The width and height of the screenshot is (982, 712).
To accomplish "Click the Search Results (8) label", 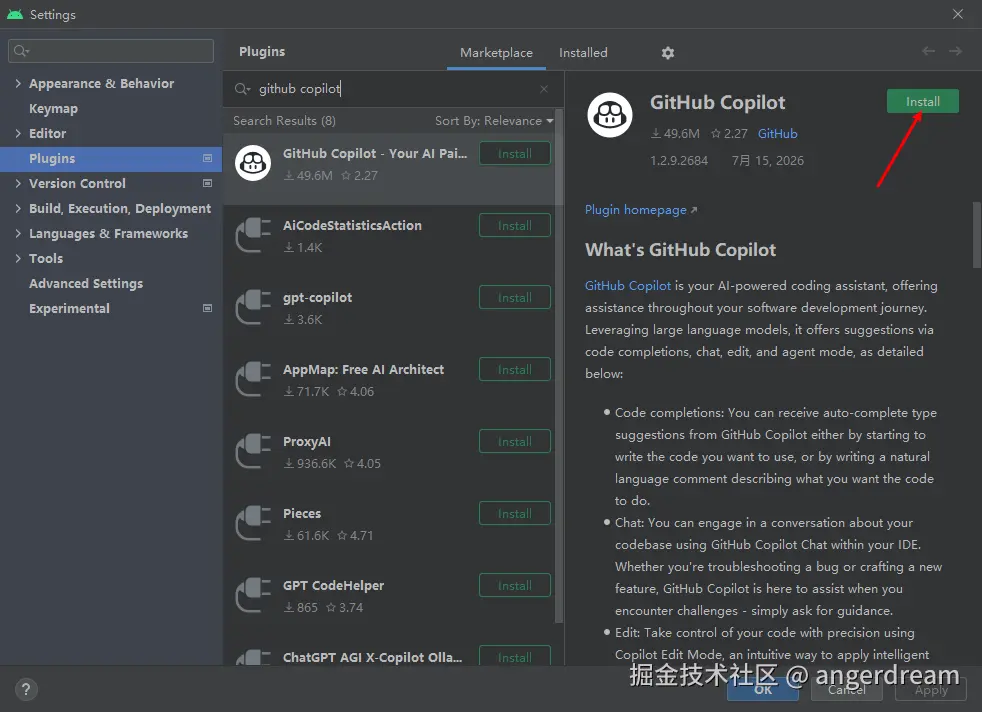I will coord(284,121).
